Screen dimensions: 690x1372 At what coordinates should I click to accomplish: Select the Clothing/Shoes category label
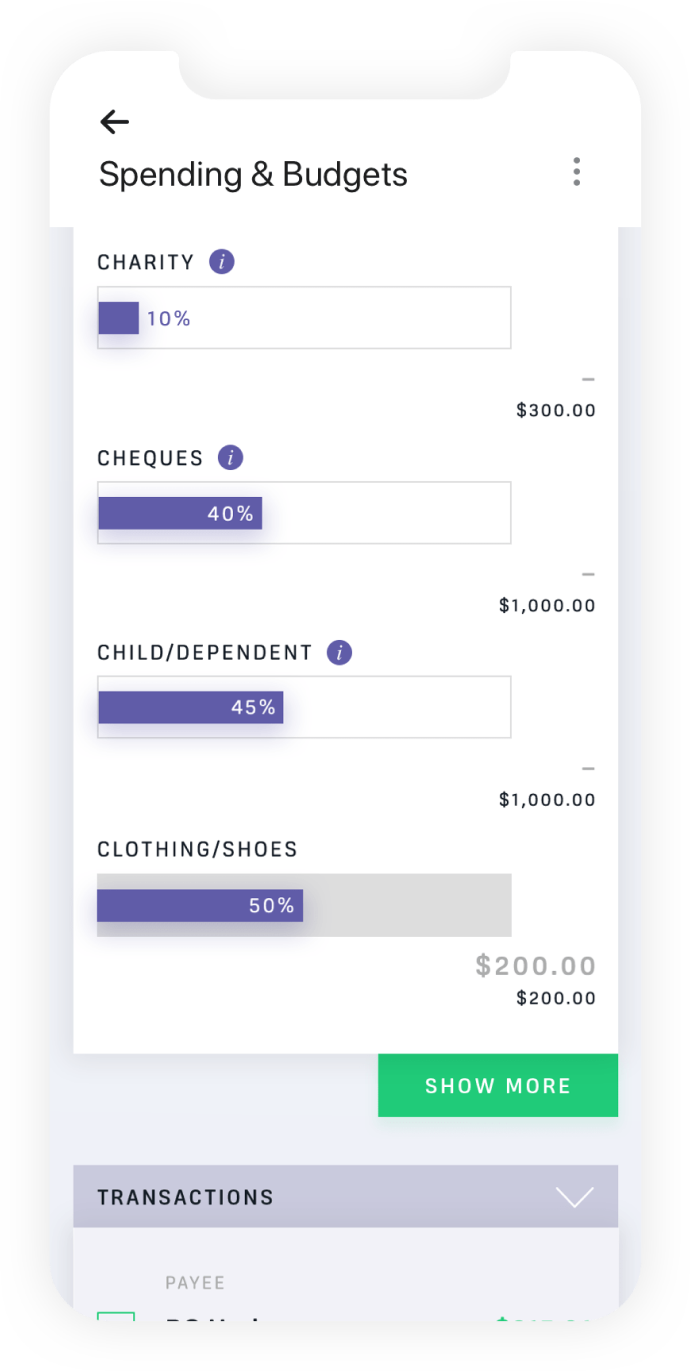coord(197,850)
